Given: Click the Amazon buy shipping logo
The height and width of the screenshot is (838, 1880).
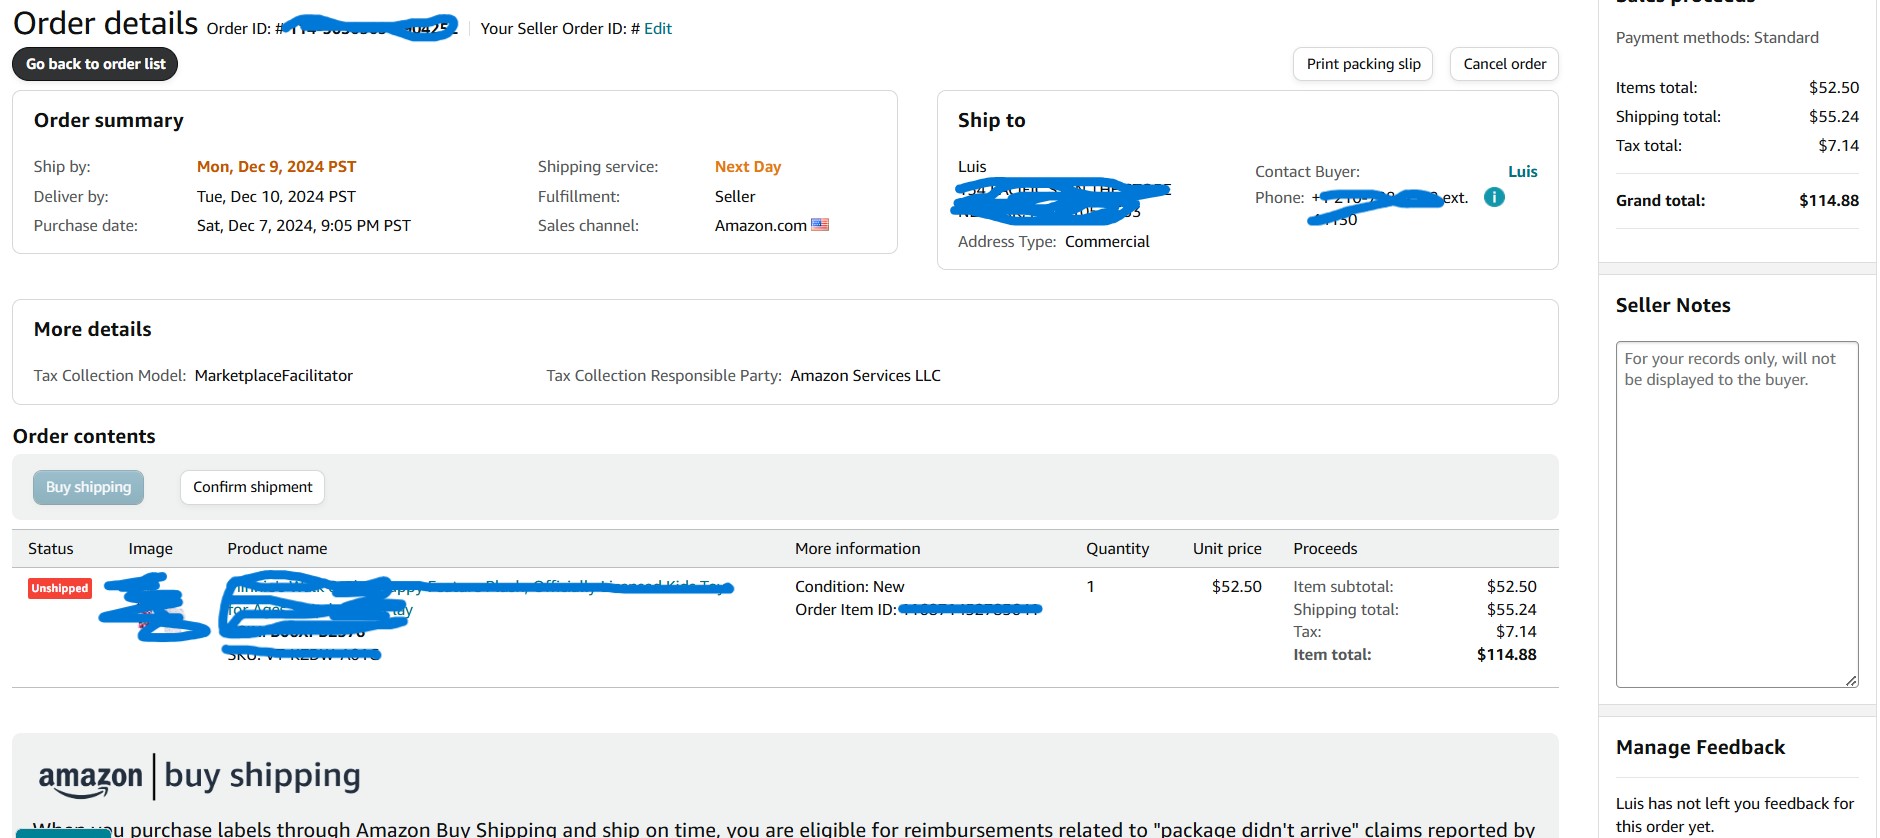Looking at the screenshot, I should tap(199, 777).
